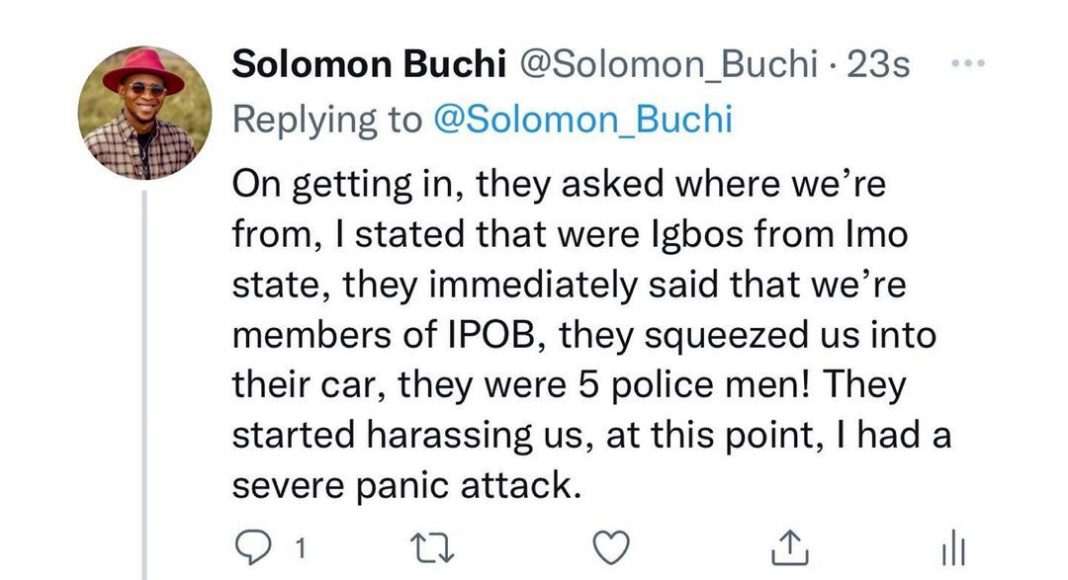Tap the share upload arrow icon
The image size is (1068, 580).
(x=791, y=547)
